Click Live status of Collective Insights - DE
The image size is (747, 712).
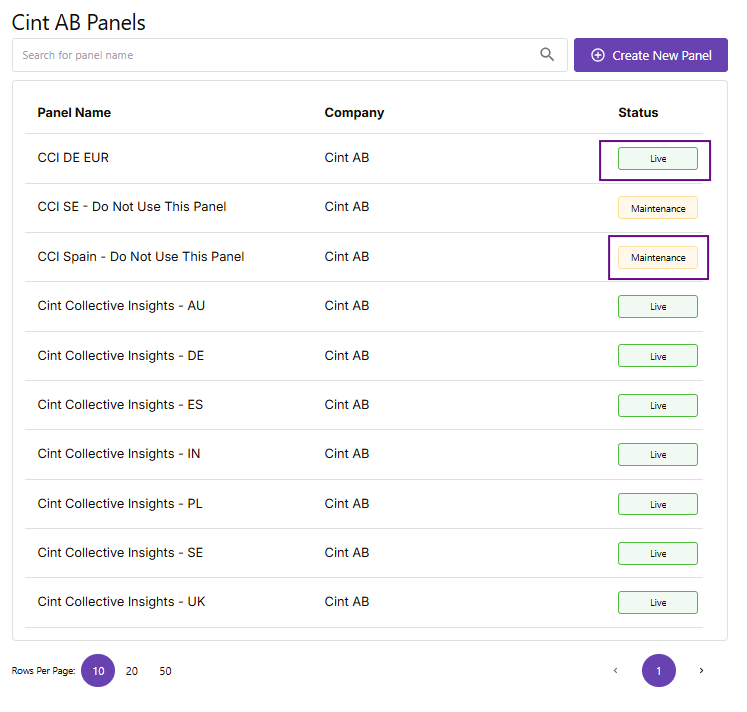pos(658,356)
